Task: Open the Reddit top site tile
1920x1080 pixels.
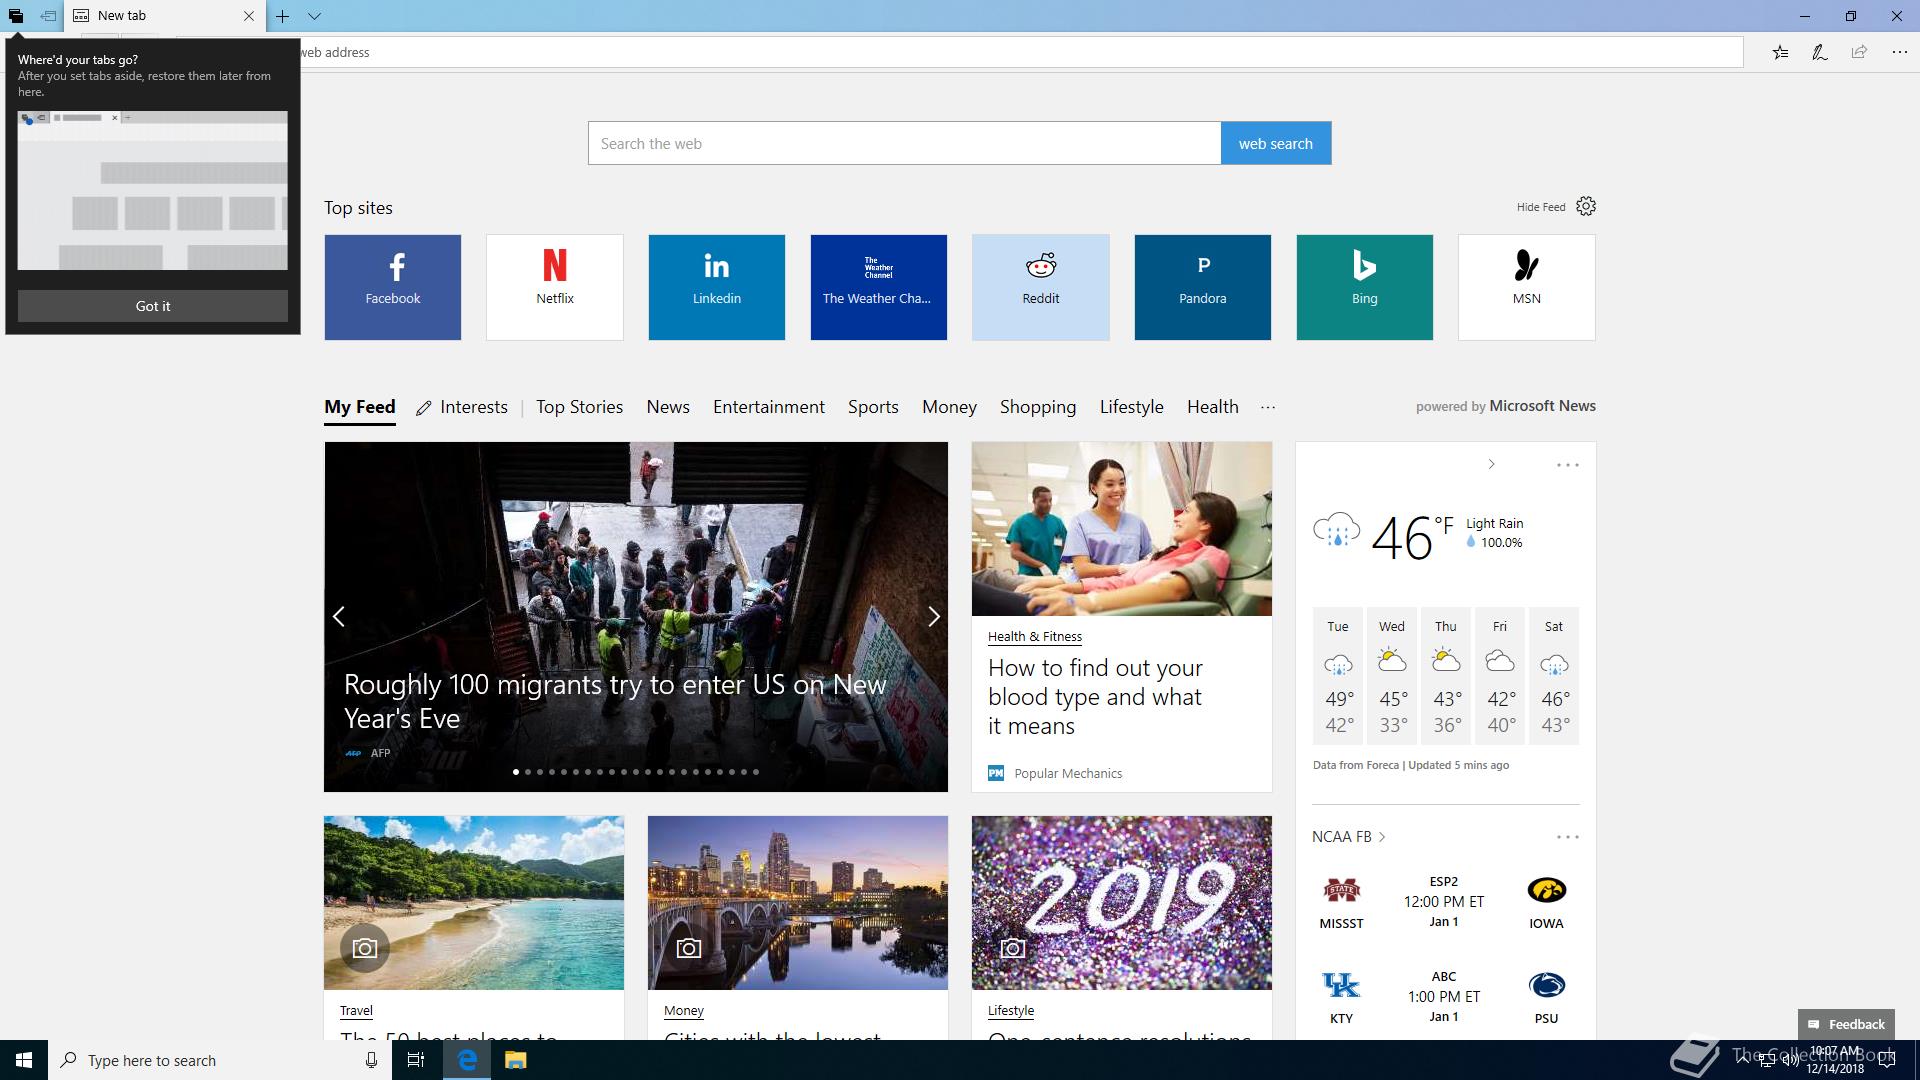Action: pos(1041,287)
